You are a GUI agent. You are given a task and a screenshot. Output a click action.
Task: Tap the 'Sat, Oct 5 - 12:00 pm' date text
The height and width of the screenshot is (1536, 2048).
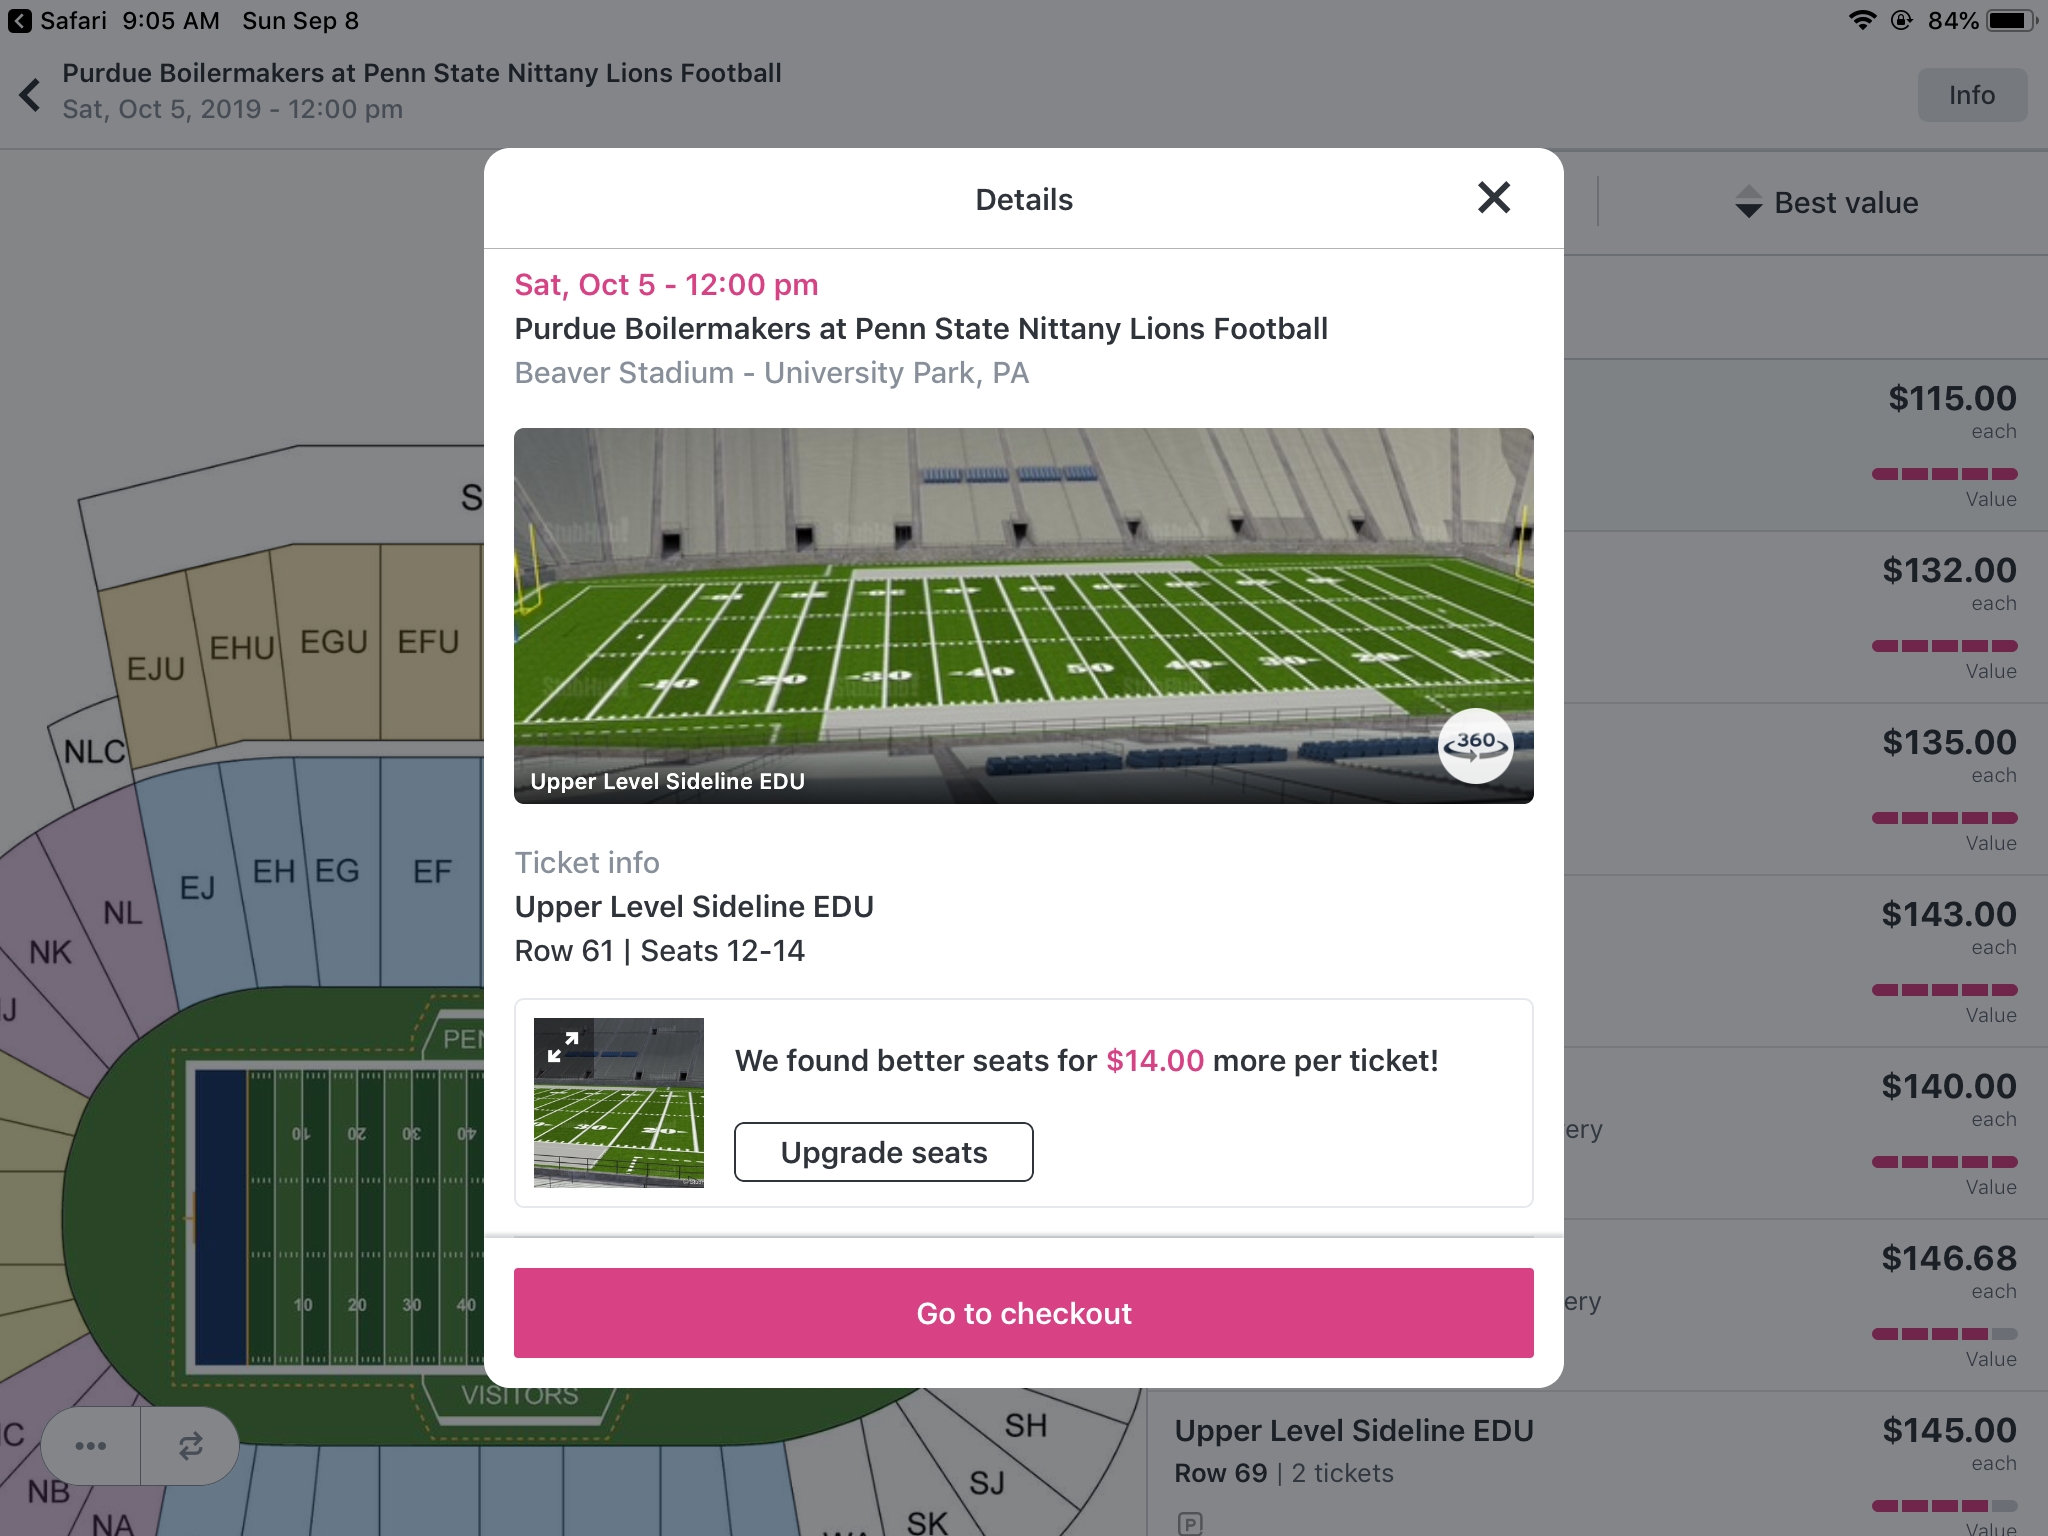pyautogui.click(x=666, y=285)
